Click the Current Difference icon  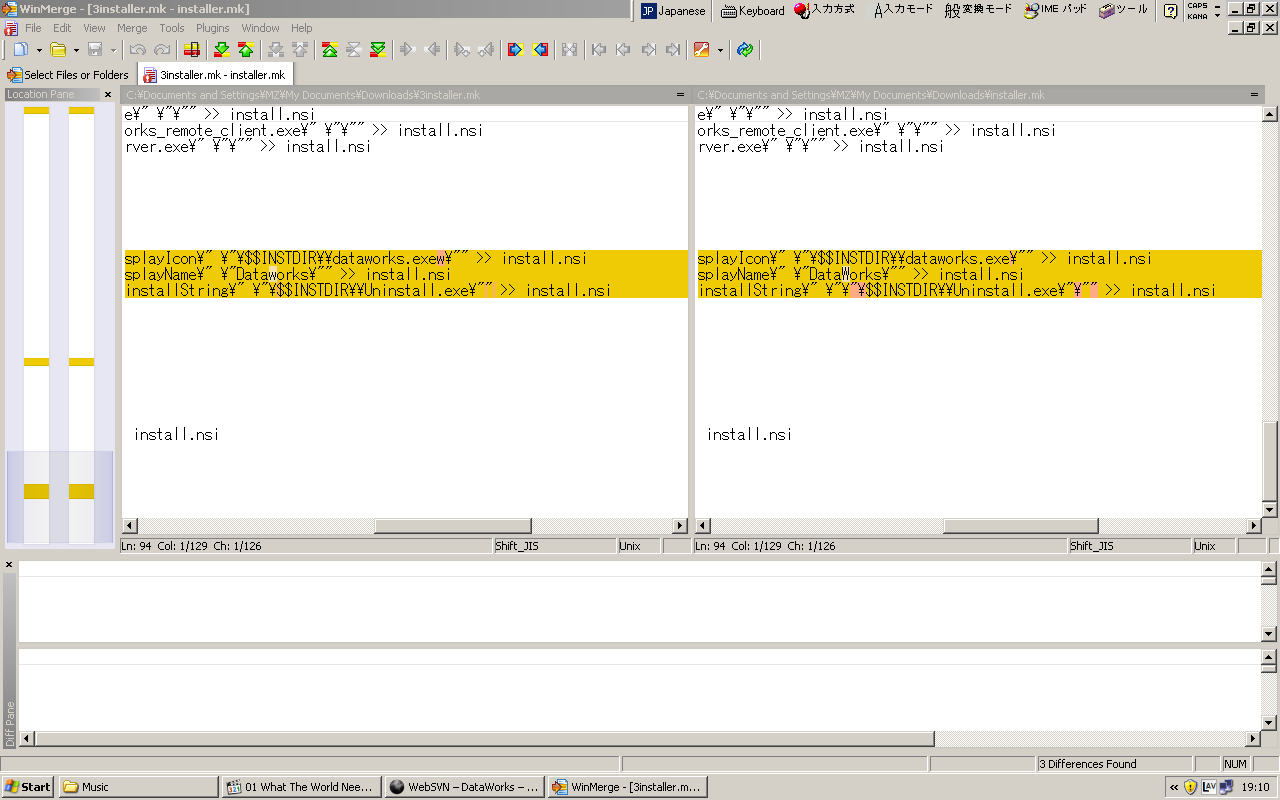[353, 49]
